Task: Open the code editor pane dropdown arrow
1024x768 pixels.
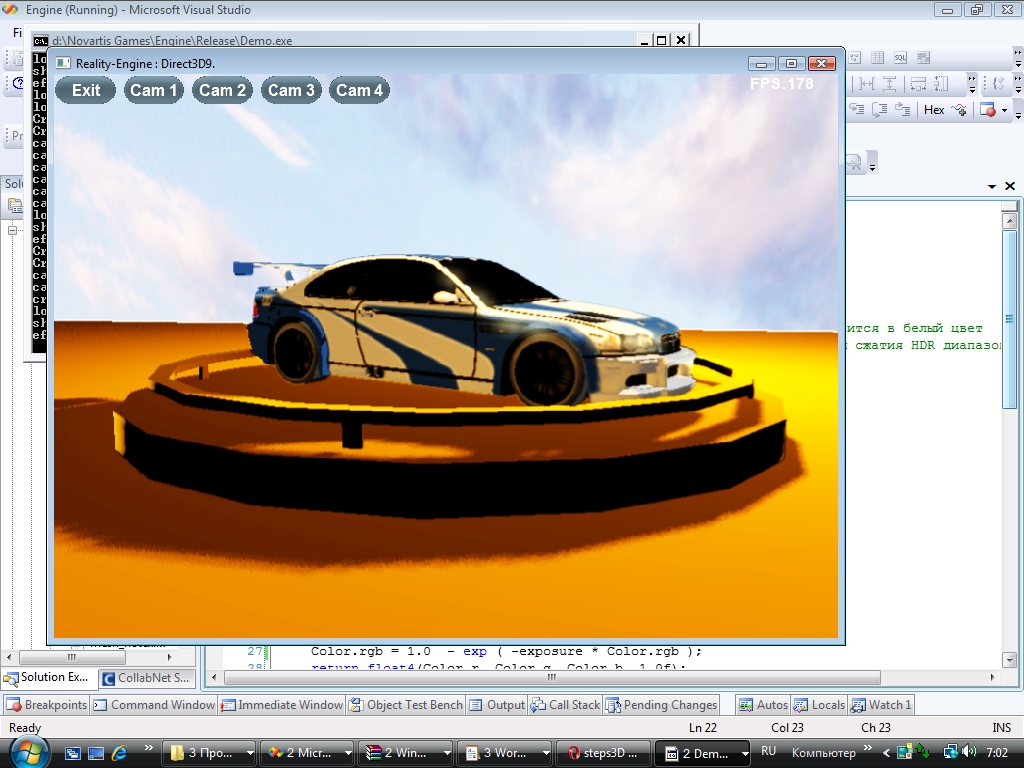Action: tap(992, 187)
